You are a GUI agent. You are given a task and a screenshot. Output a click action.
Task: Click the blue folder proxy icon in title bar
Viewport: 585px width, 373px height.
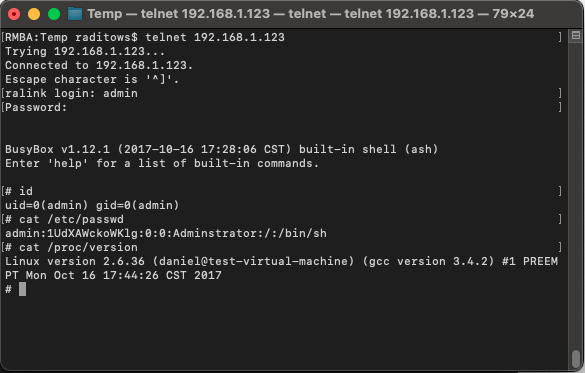75,14
